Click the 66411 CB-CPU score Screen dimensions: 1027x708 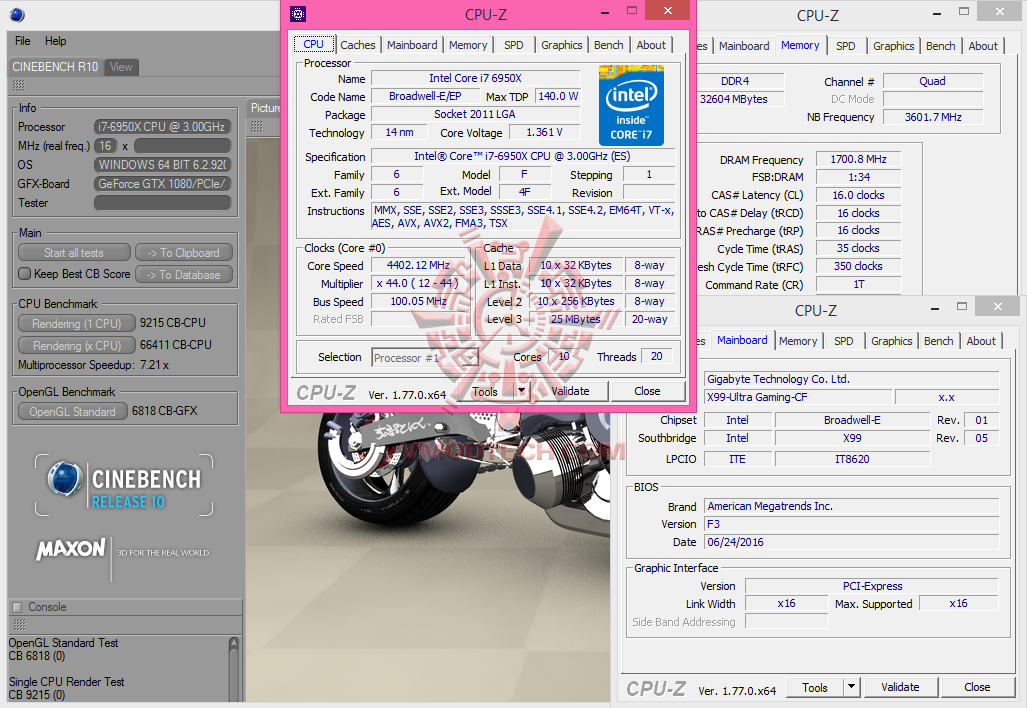176,345
